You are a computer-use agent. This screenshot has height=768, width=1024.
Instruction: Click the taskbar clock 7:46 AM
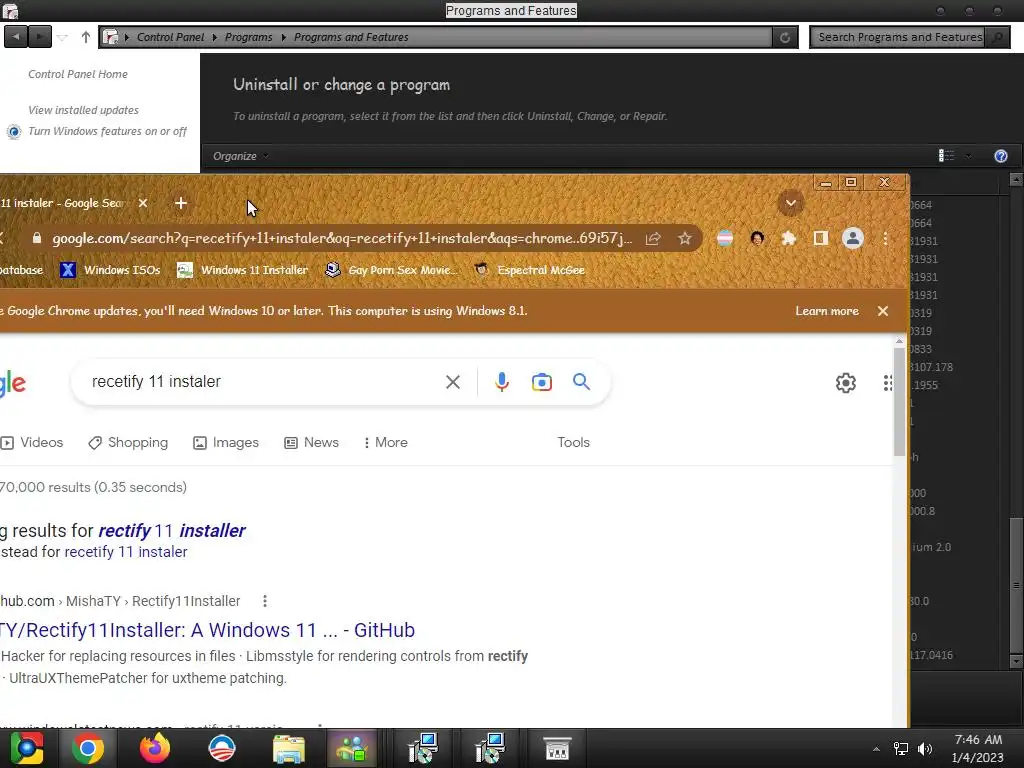point(978,740)
